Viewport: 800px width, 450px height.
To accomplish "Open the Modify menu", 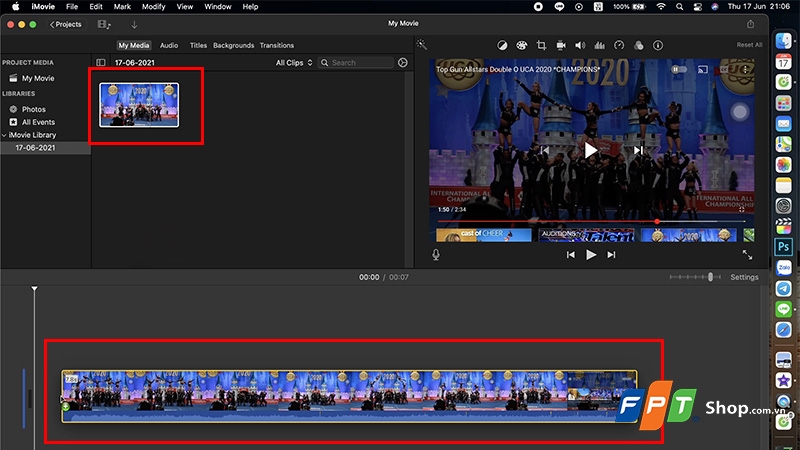I will pos(154,7).
